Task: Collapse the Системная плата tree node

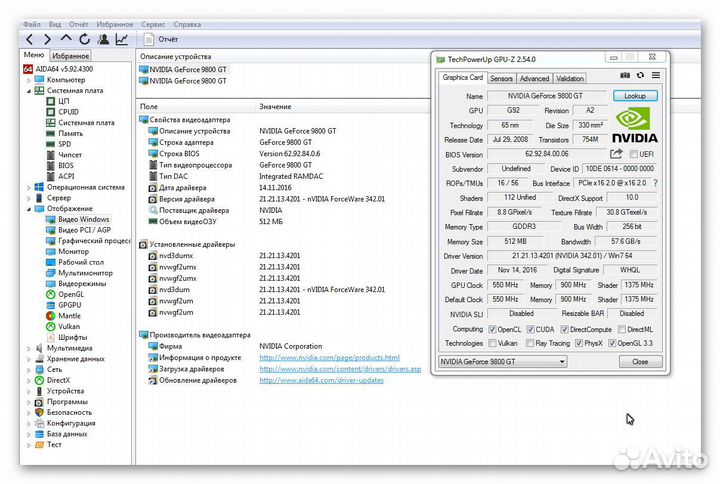Action: click(28, 90)
